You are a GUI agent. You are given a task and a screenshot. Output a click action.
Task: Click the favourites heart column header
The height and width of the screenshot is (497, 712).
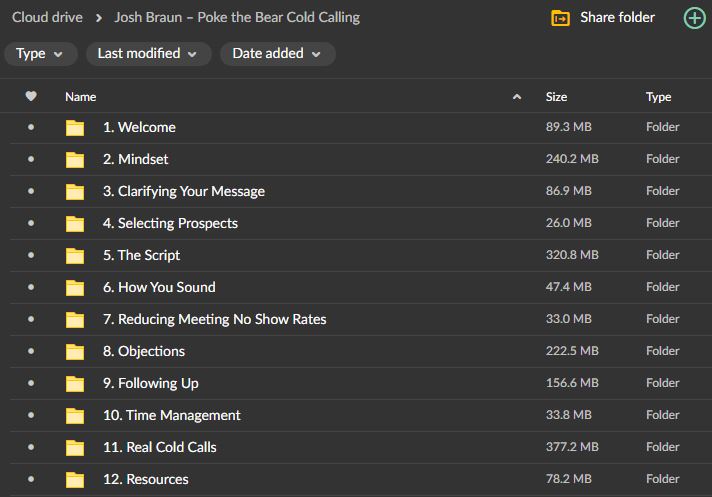pos(31,96)
